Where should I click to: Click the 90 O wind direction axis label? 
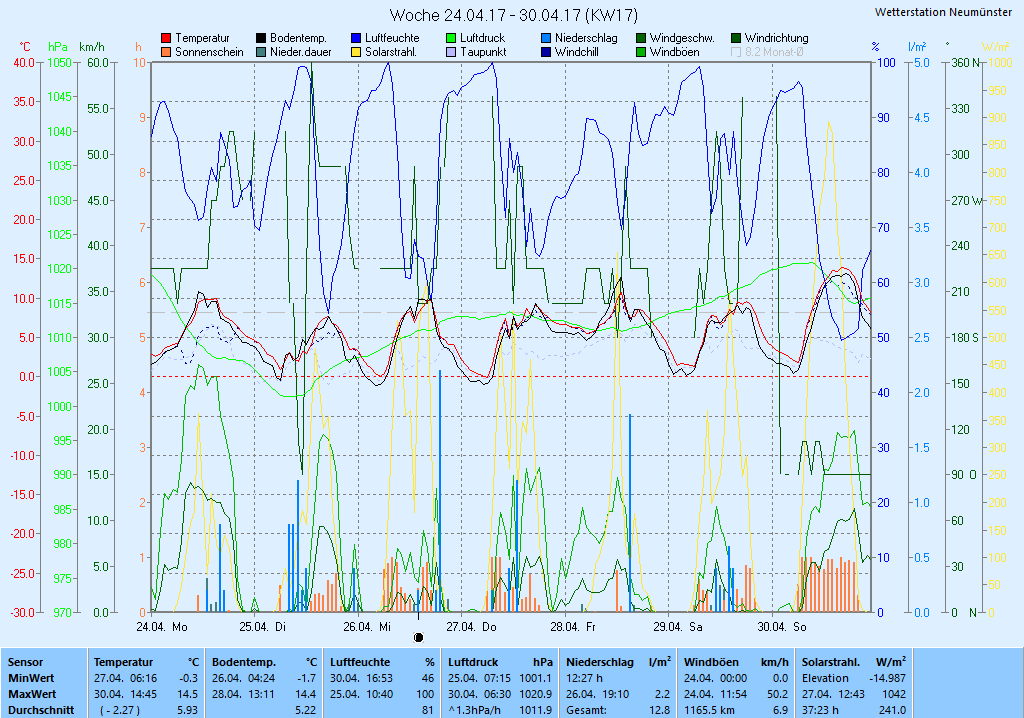964,475
